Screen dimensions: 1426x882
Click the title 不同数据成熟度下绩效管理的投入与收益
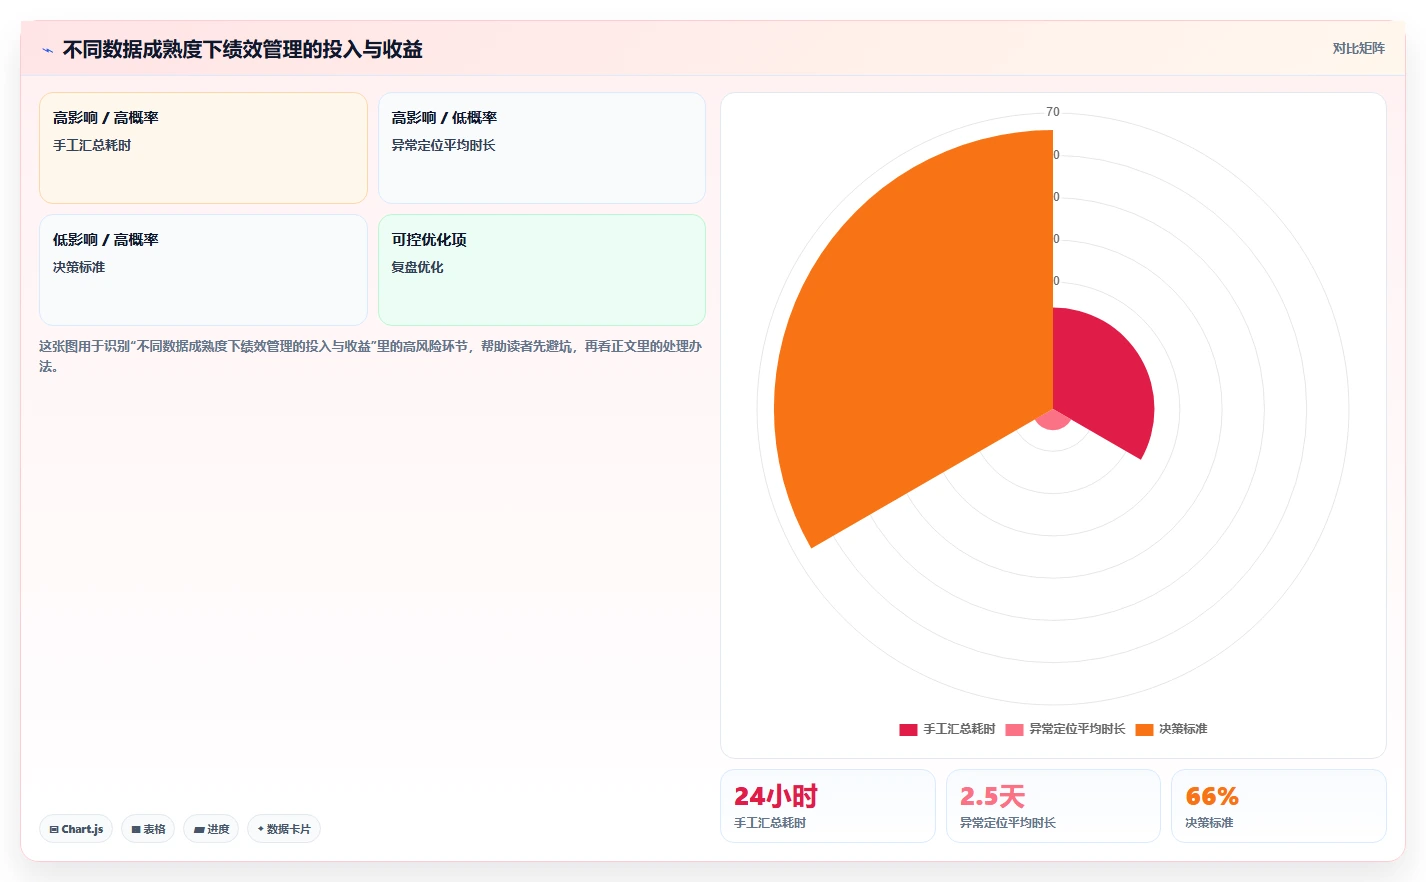pyautogui.click(x=242, y=49)
